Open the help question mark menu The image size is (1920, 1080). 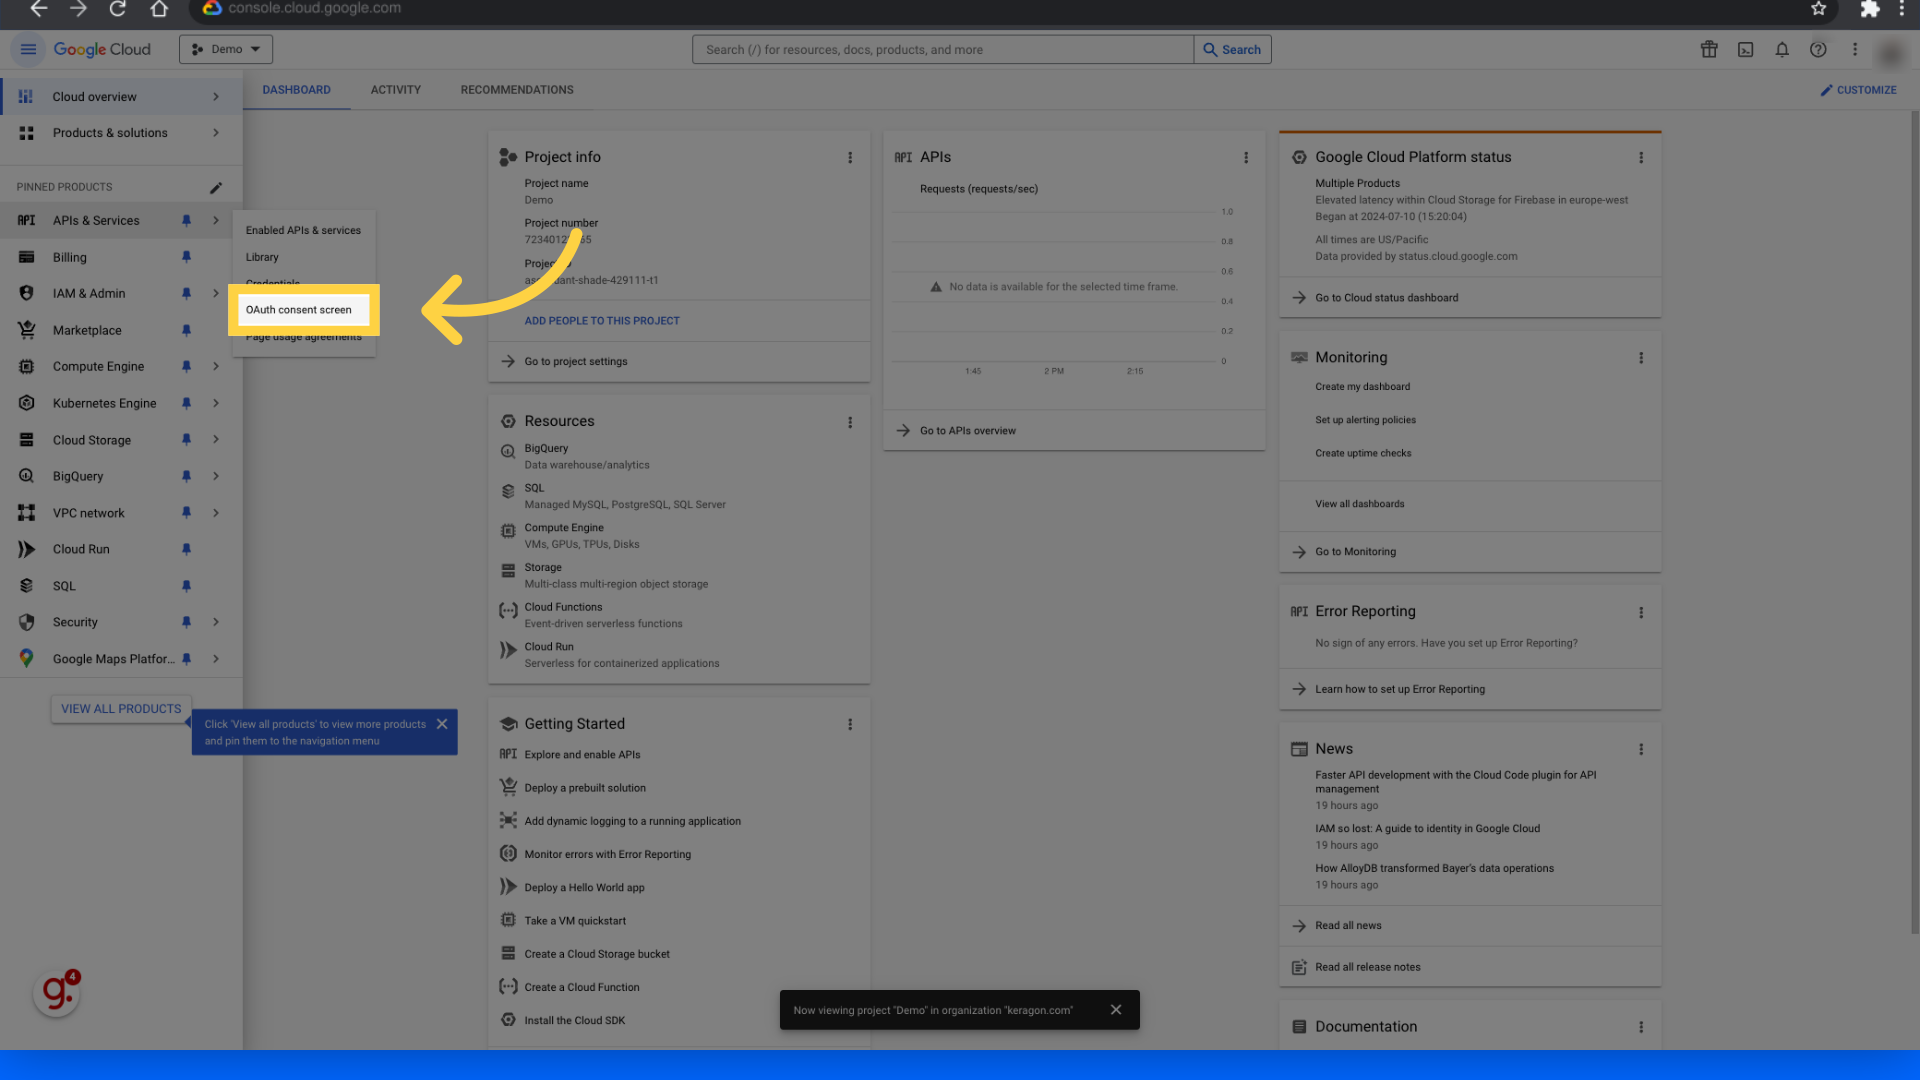1818,49
